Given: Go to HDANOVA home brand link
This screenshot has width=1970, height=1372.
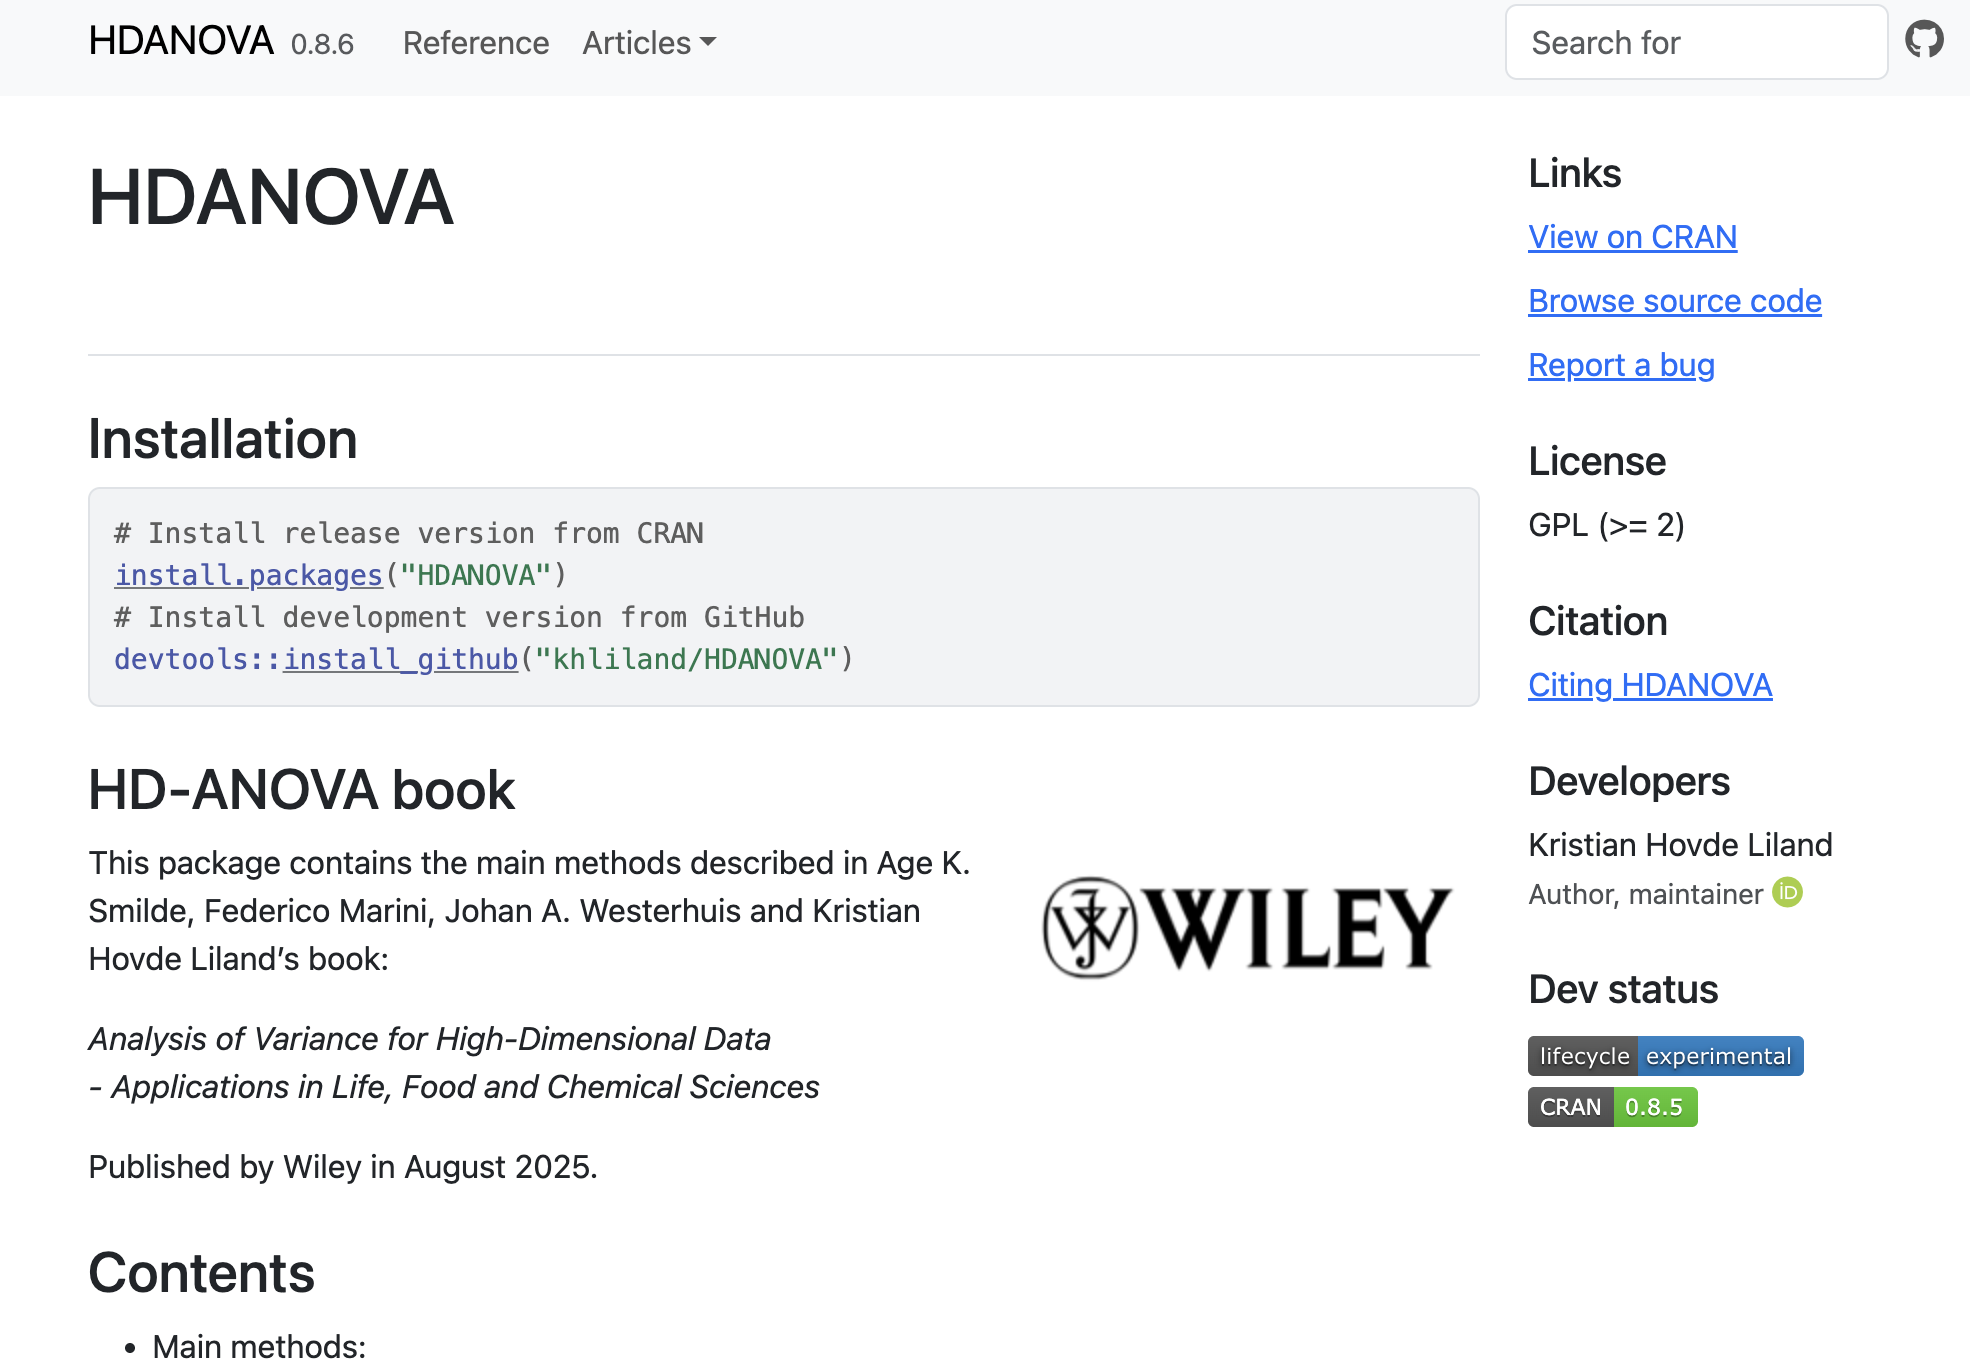Looking at the screenshot, I should [180, 41].
